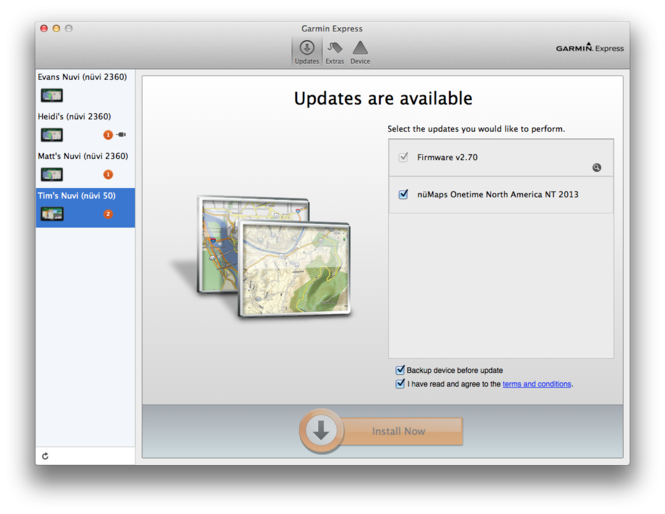The height and width of the screenshot is (514, 665).
Task: Click the Evans Nuvi device thumbnail
Action: (x=52, y=95)
